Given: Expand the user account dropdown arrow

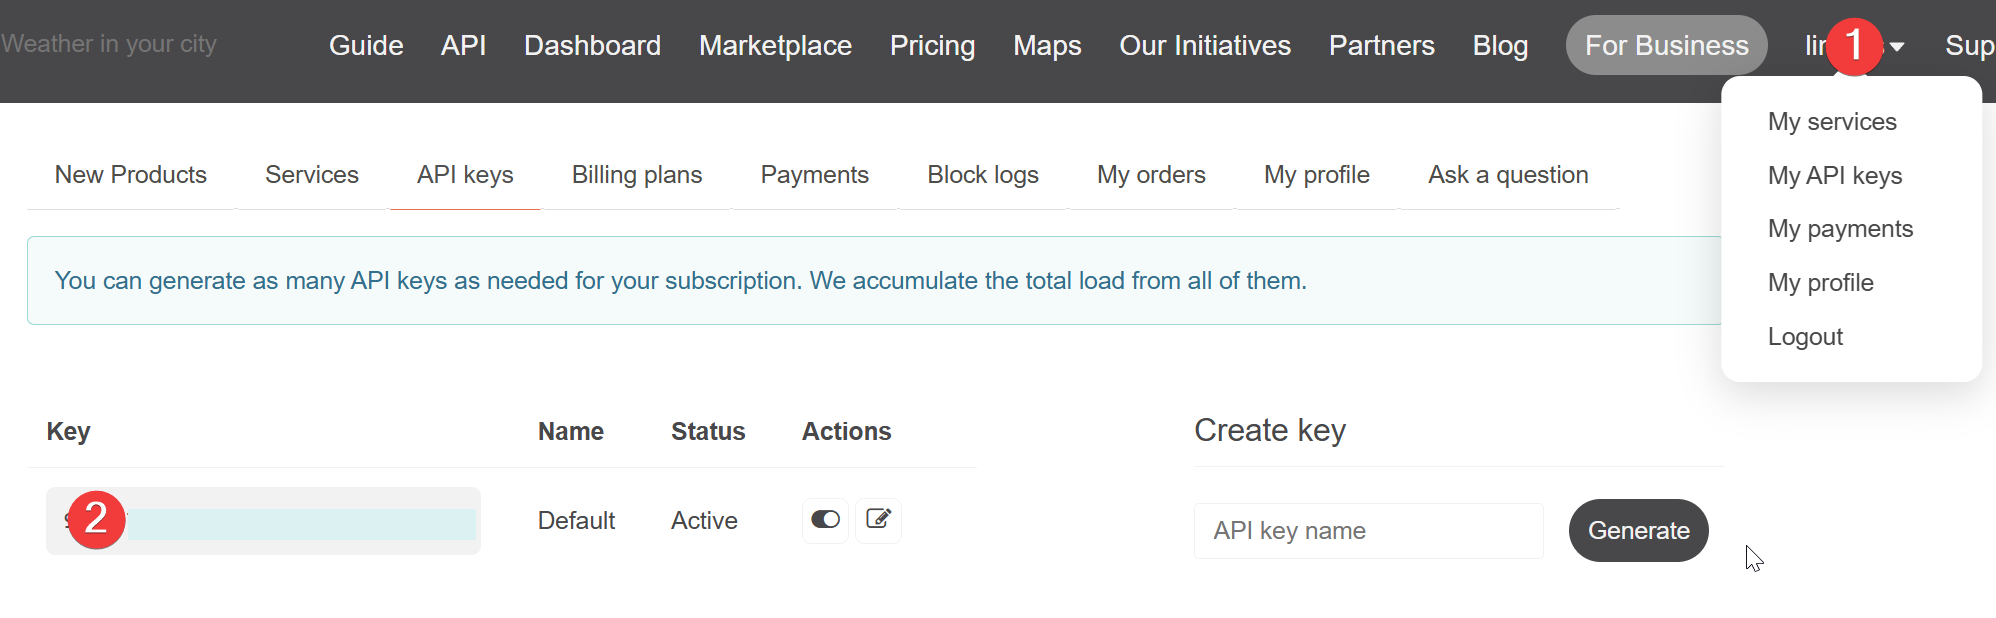Looking at the screenshot, I should coord(1897,47).
